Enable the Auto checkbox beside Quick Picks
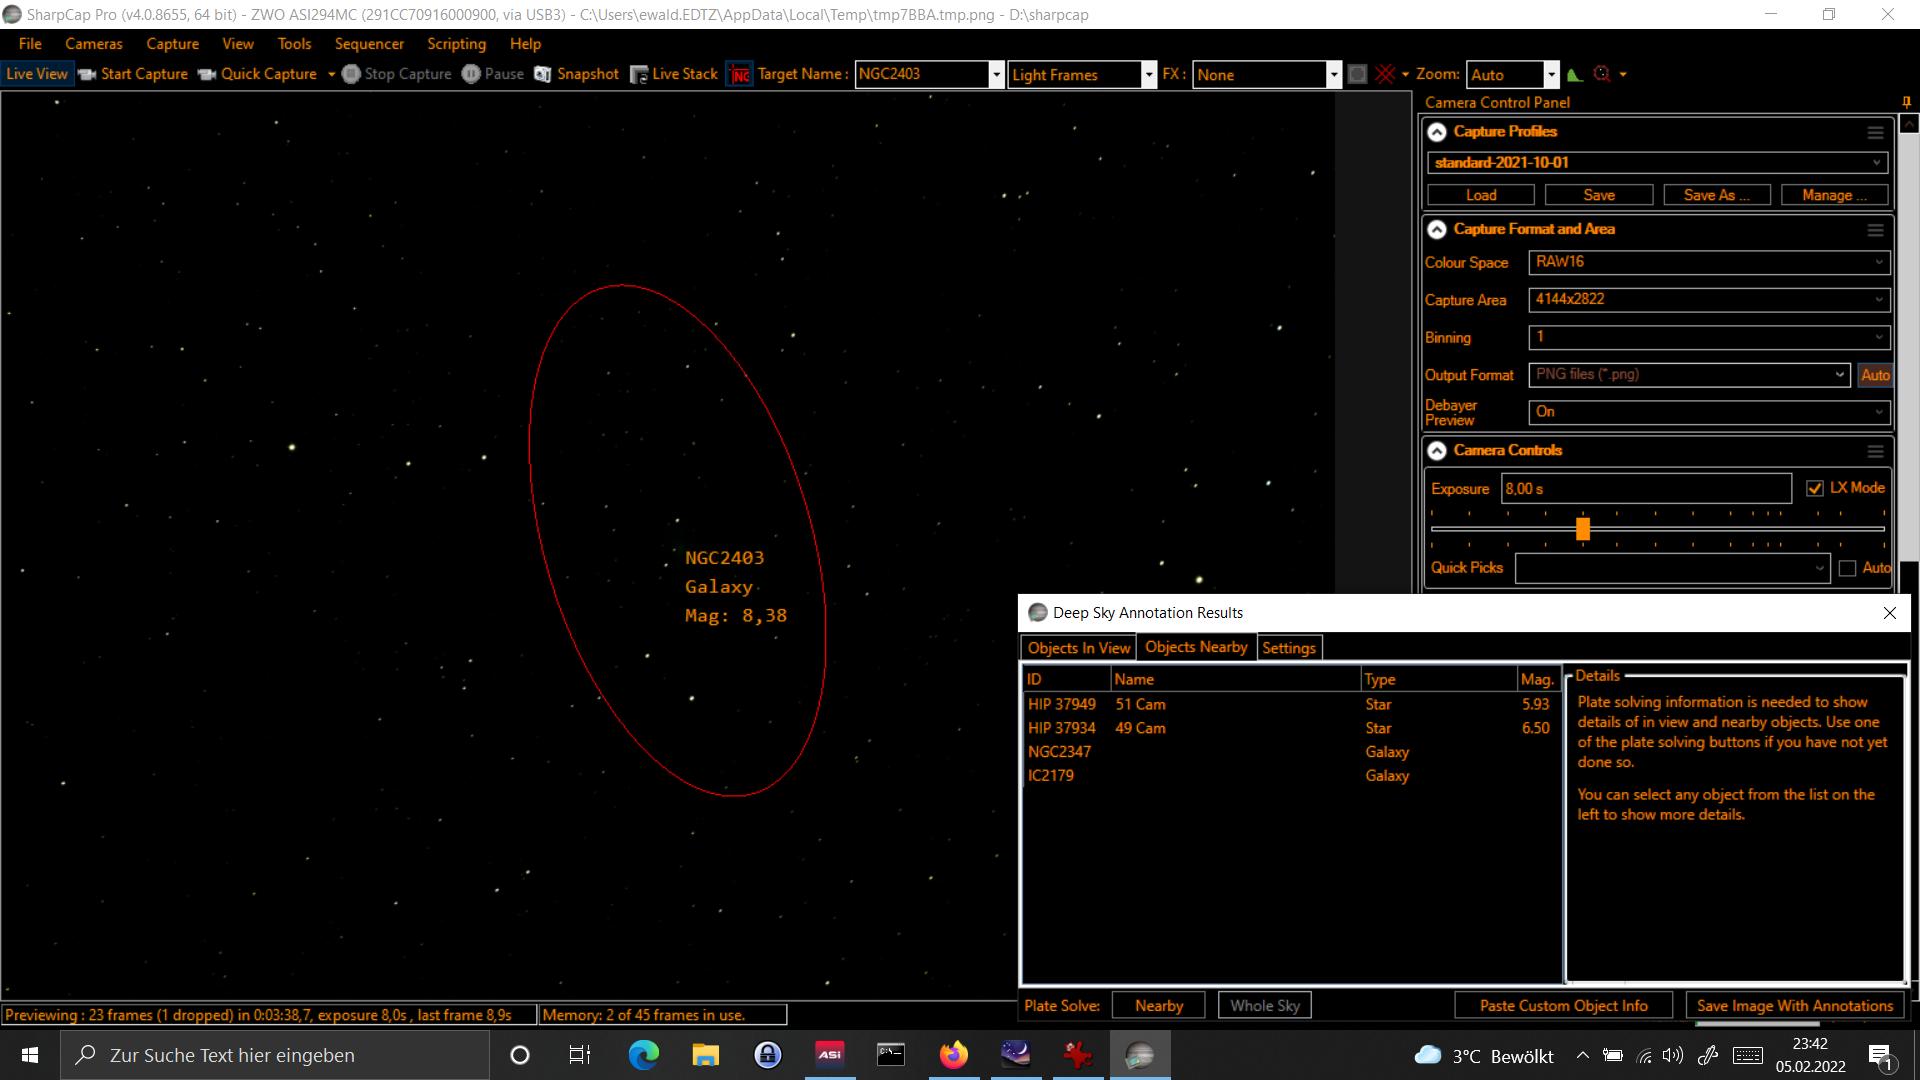1920x1080 pixels. click(x=1847, y=568)
